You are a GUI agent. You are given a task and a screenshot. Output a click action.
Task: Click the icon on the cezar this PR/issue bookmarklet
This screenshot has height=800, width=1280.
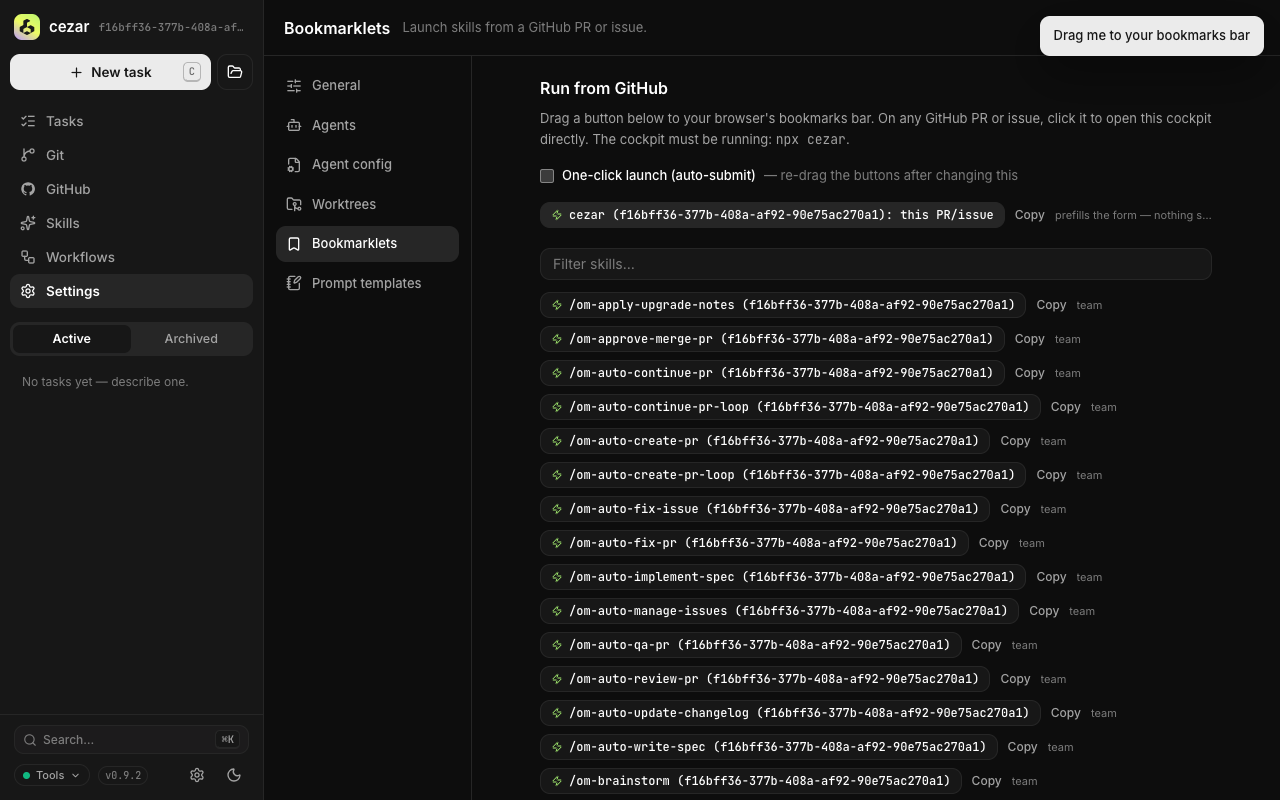[x=557, y=215]
